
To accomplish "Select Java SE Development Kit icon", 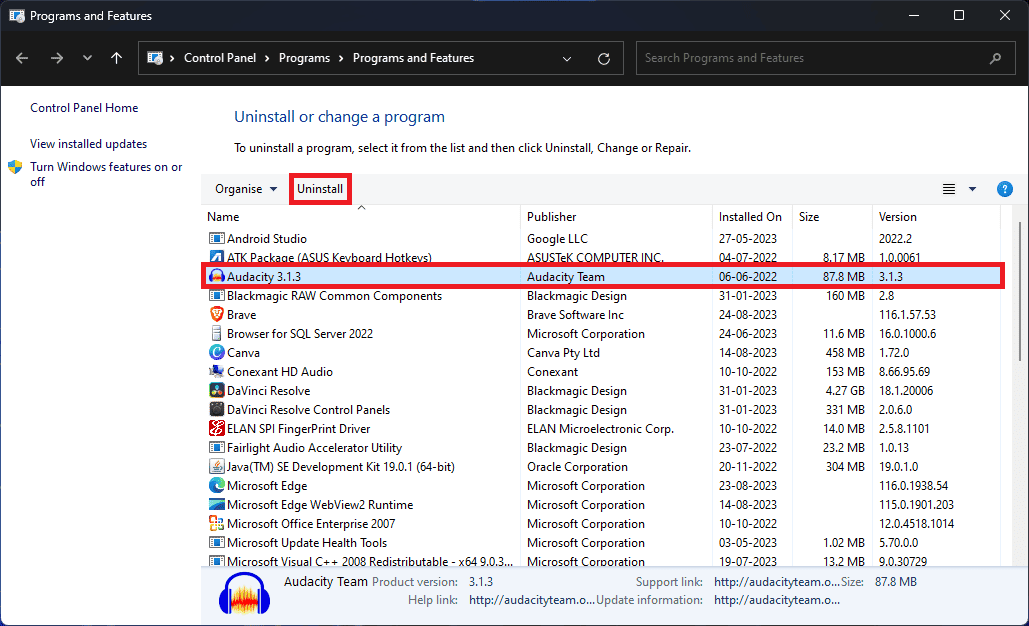I will pyautogui.click(x=217, y=467).
